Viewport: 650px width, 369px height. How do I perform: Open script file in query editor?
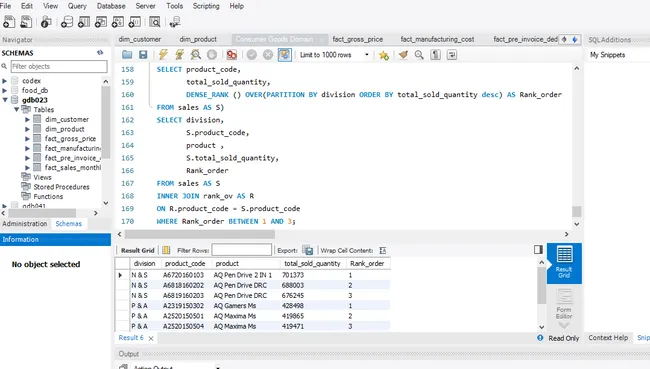point(127,55)
